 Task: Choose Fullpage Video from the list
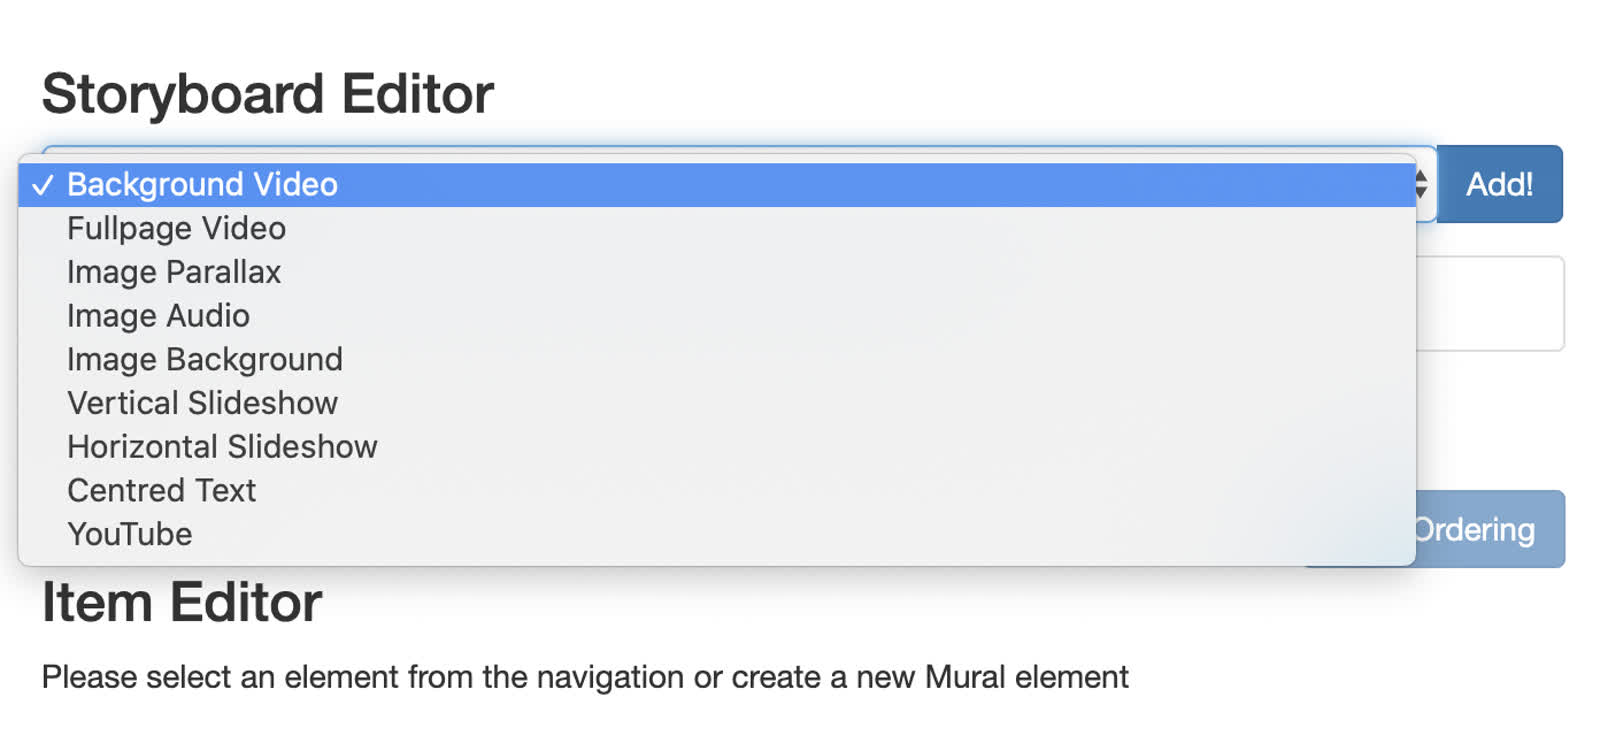pyautogui.click(x=716, y=229)
